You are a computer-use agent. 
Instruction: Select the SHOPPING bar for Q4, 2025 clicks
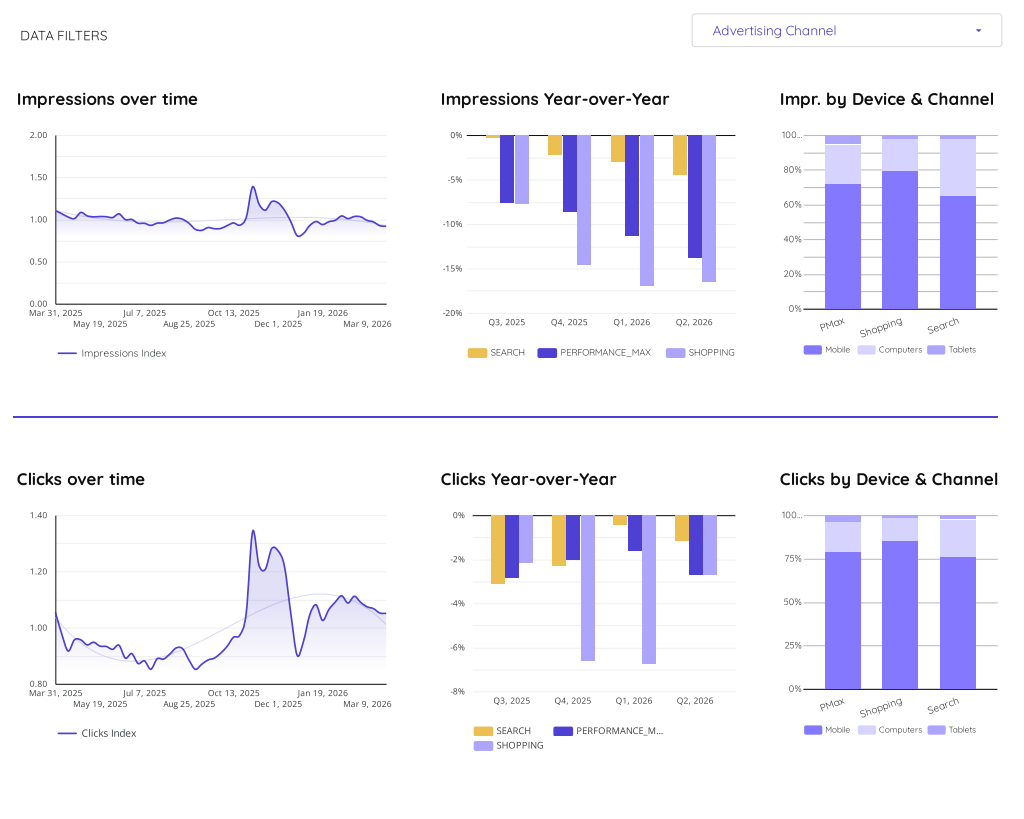pos(588,588)
